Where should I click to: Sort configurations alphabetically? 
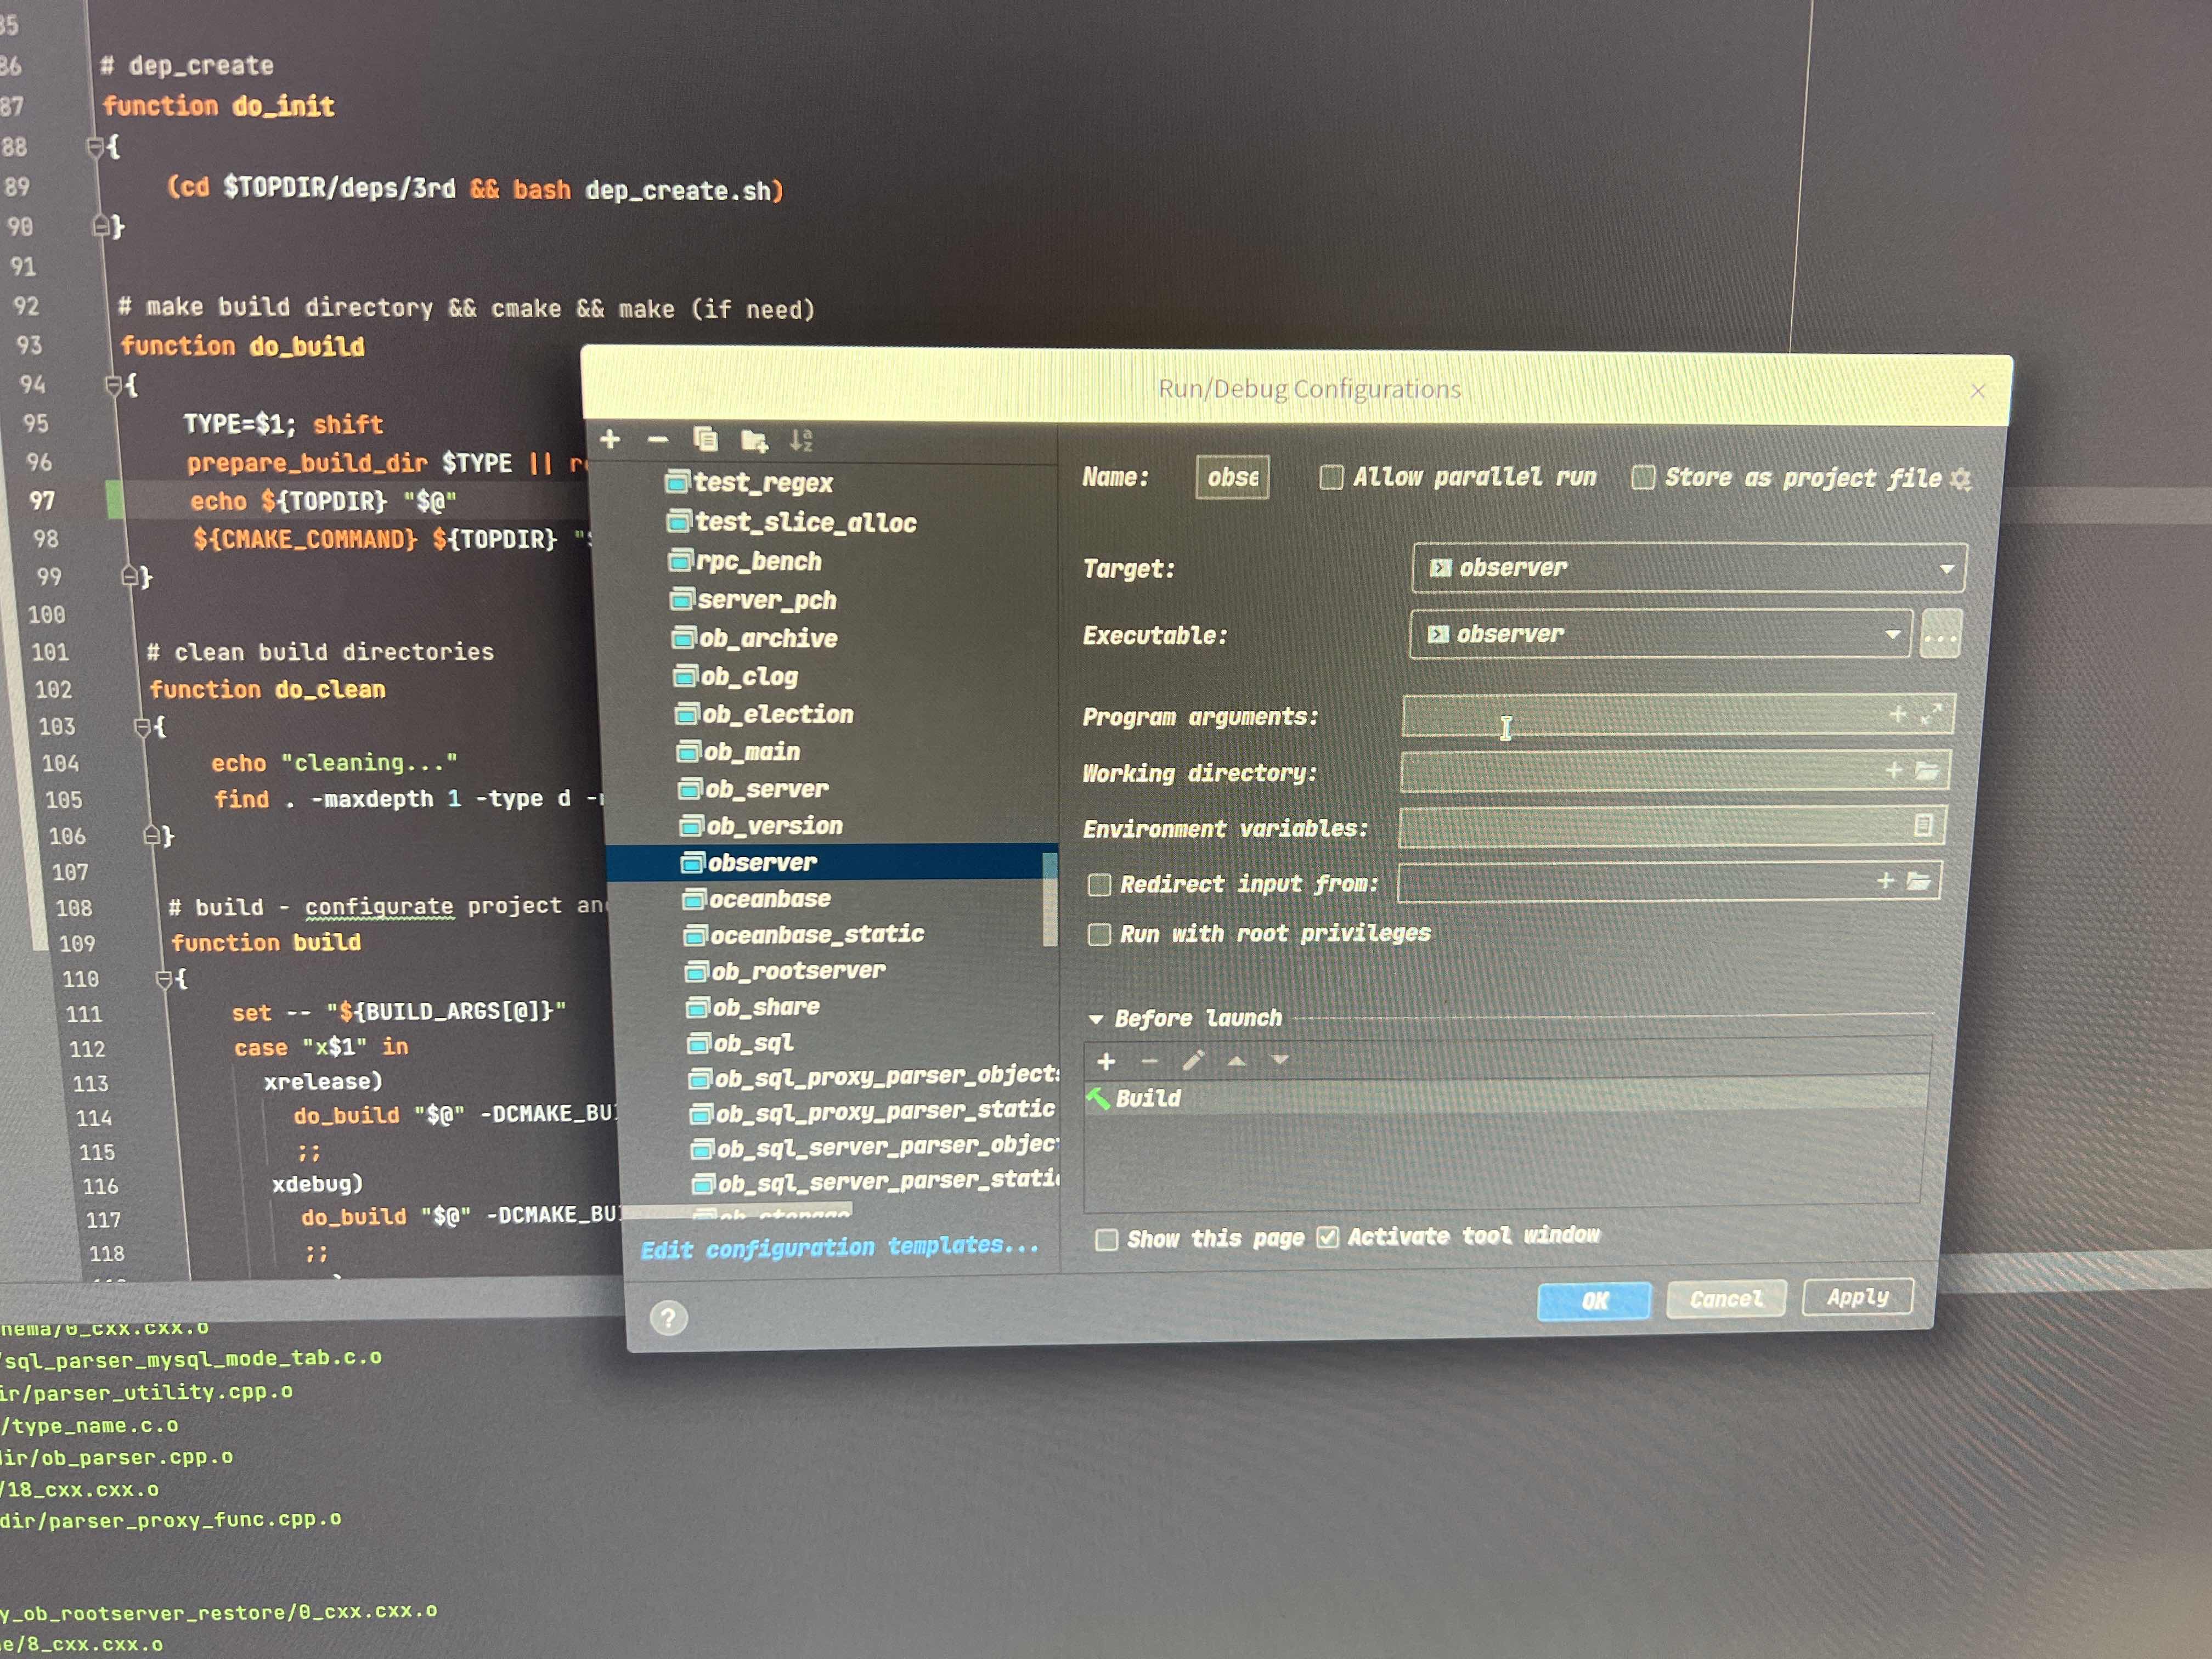(x=801, y=440)
